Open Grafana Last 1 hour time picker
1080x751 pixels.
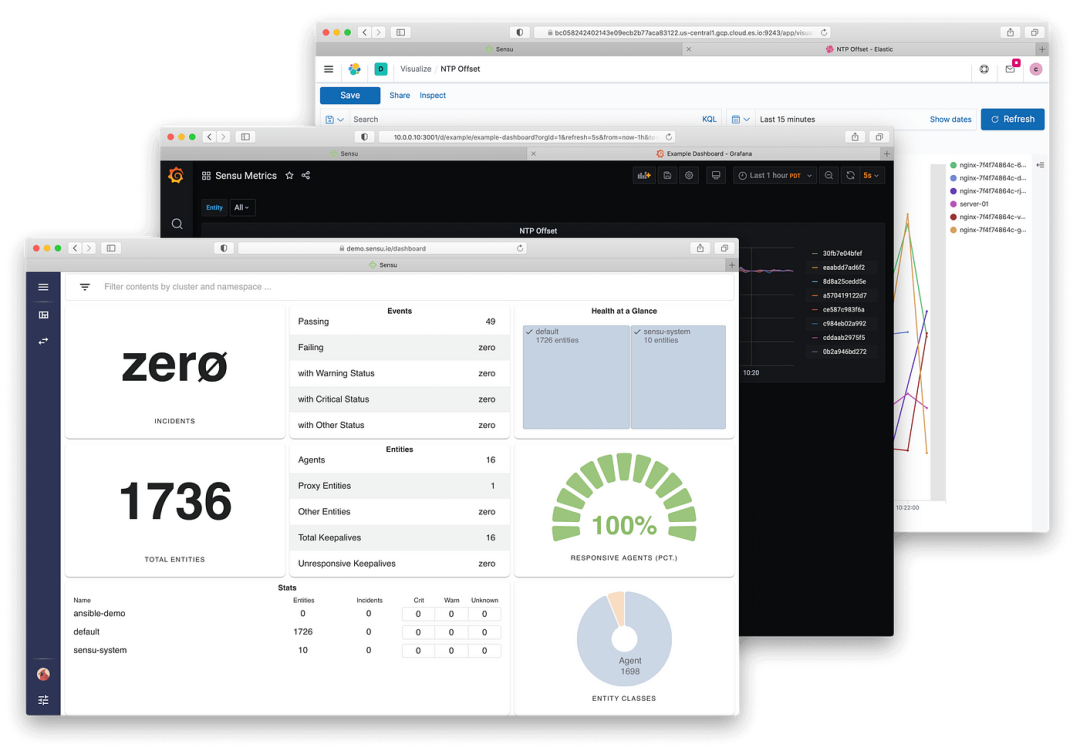tap(775, 176)
